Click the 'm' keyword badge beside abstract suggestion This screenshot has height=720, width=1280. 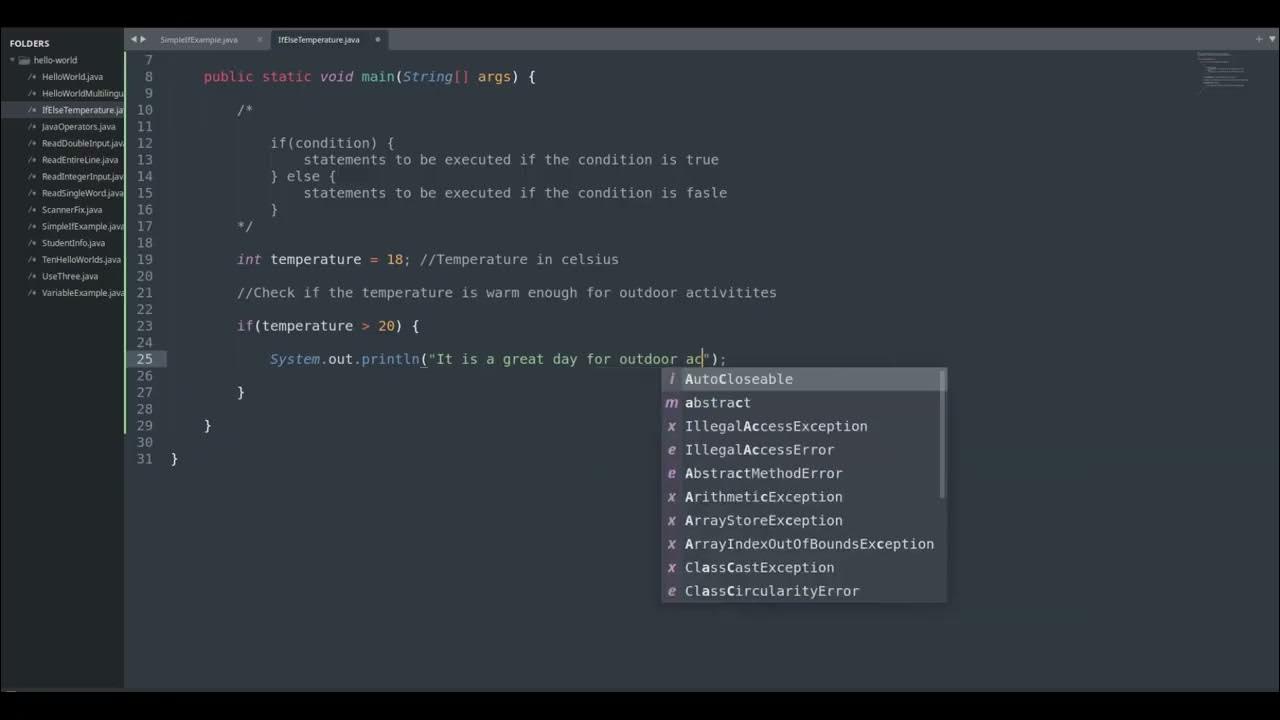tap(670, 402)
